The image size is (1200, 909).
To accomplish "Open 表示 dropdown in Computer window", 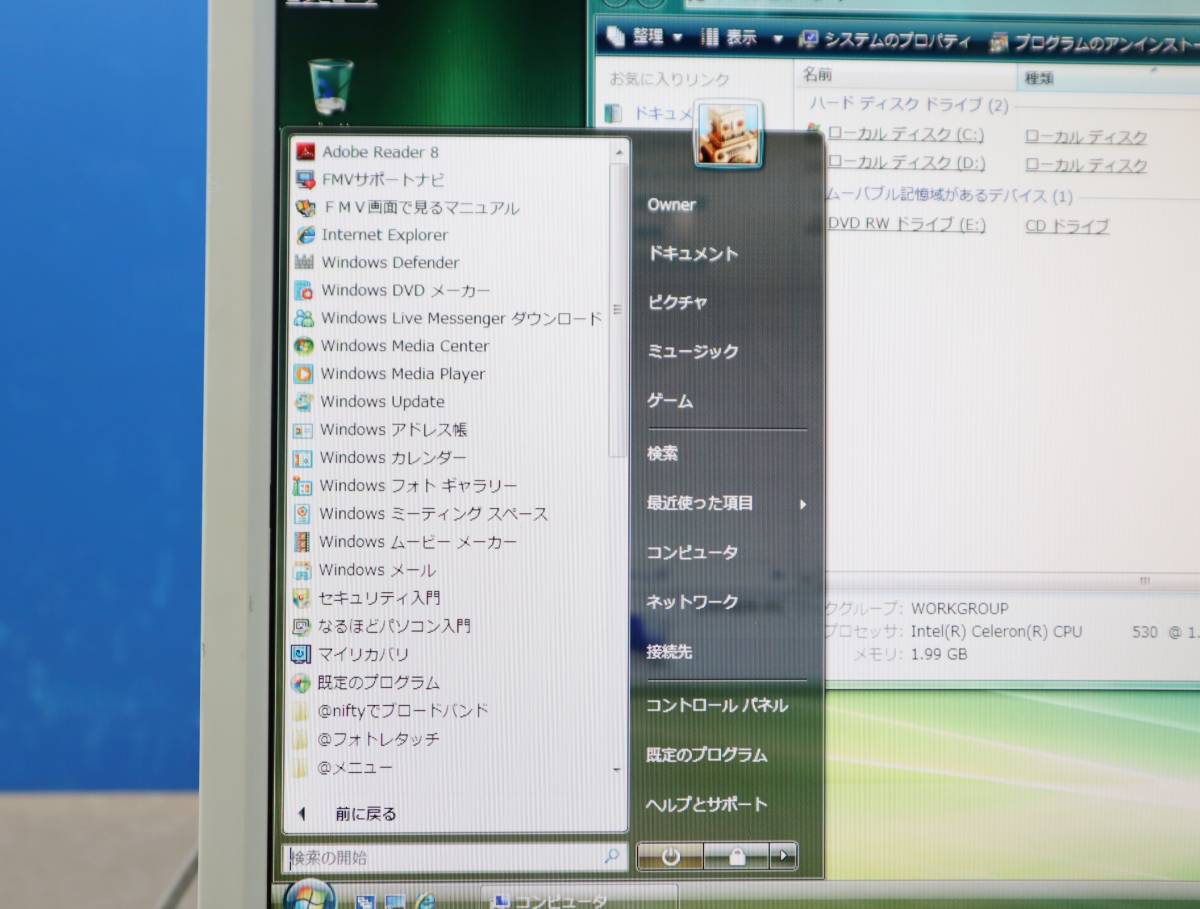I will [742, 38].
